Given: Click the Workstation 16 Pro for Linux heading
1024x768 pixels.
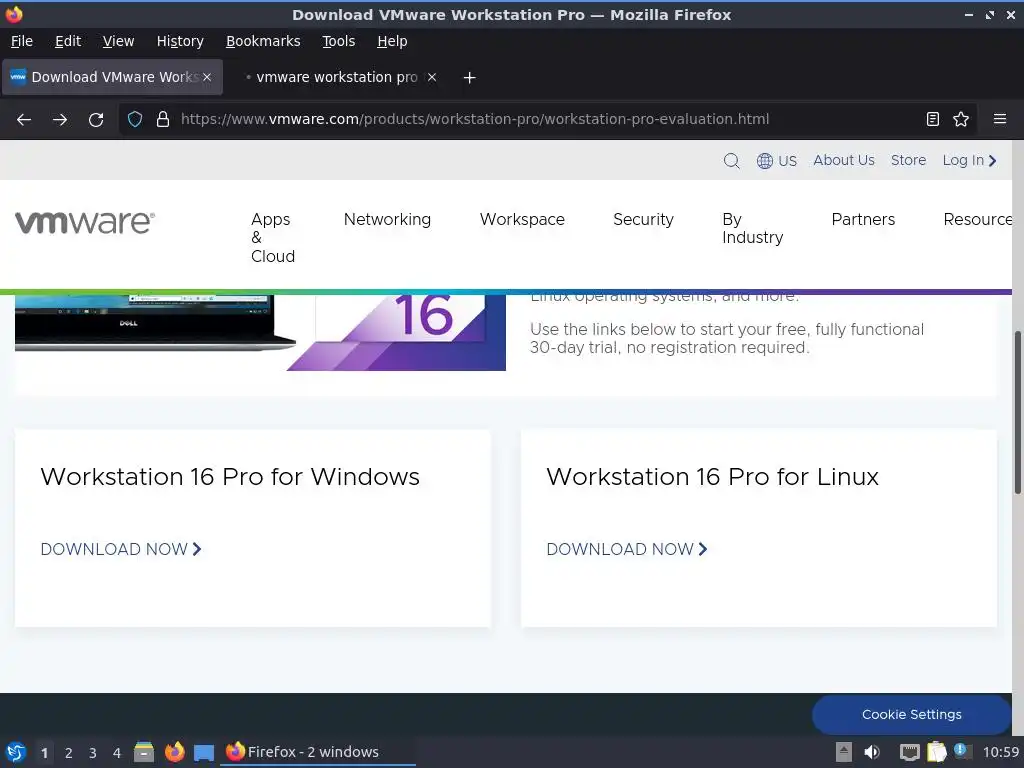Looking at the screenshot, I should tap(712, 477).
